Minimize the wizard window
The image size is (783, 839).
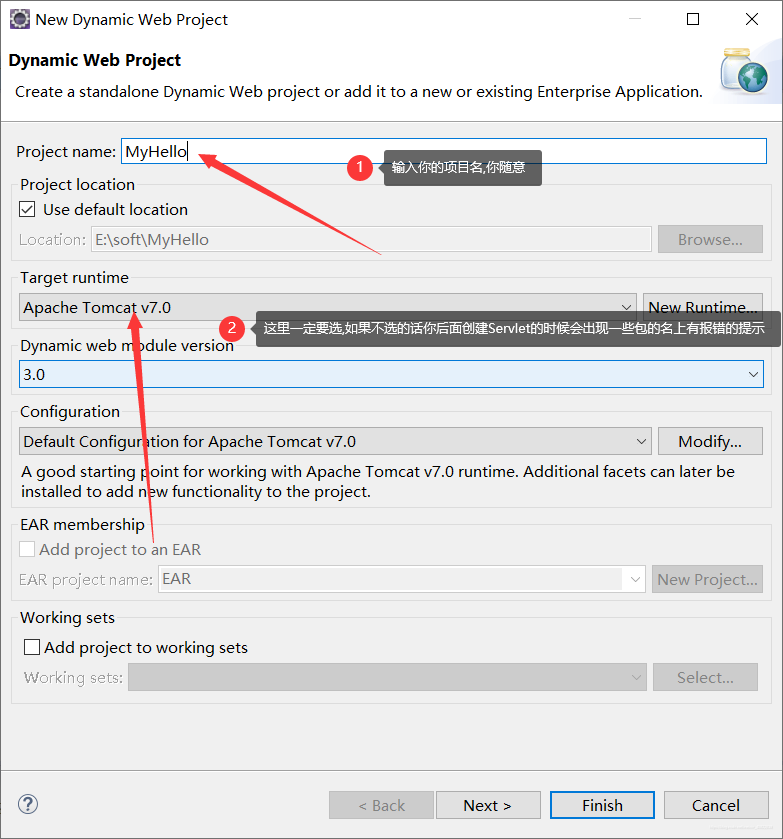coord(635,19)
